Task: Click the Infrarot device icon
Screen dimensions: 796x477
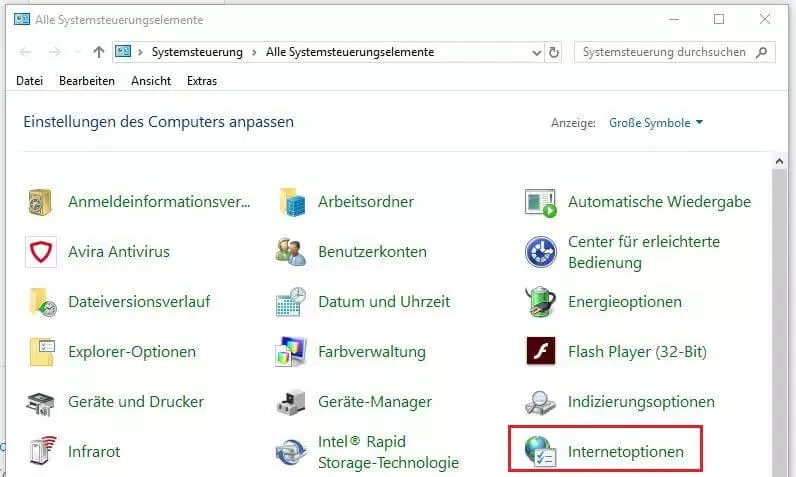Action: pyautogui.click(x=42, y=450)
